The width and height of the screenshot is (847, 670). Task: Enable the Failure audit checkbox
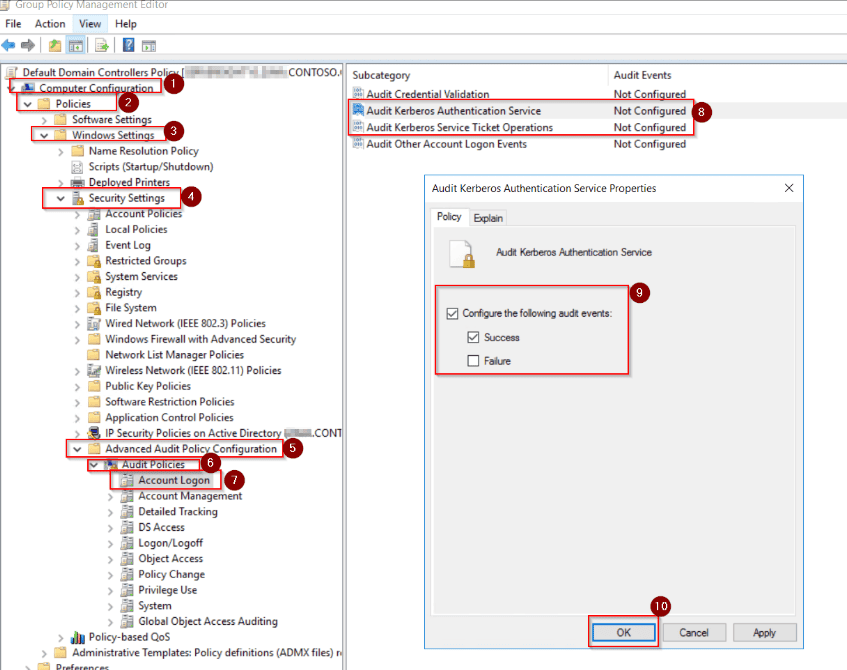coord(473,360)
